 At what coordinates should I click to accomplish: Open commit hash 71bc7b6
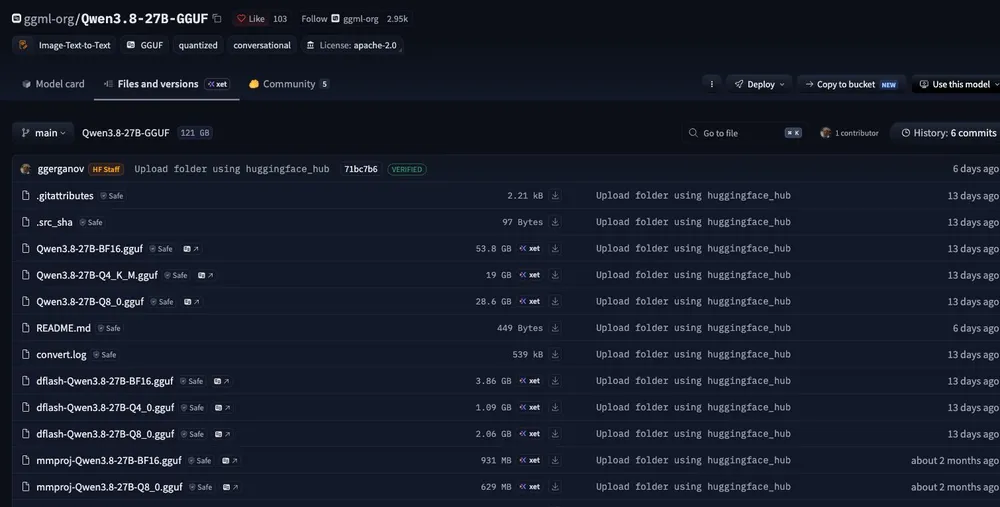[x=360, y=169]
